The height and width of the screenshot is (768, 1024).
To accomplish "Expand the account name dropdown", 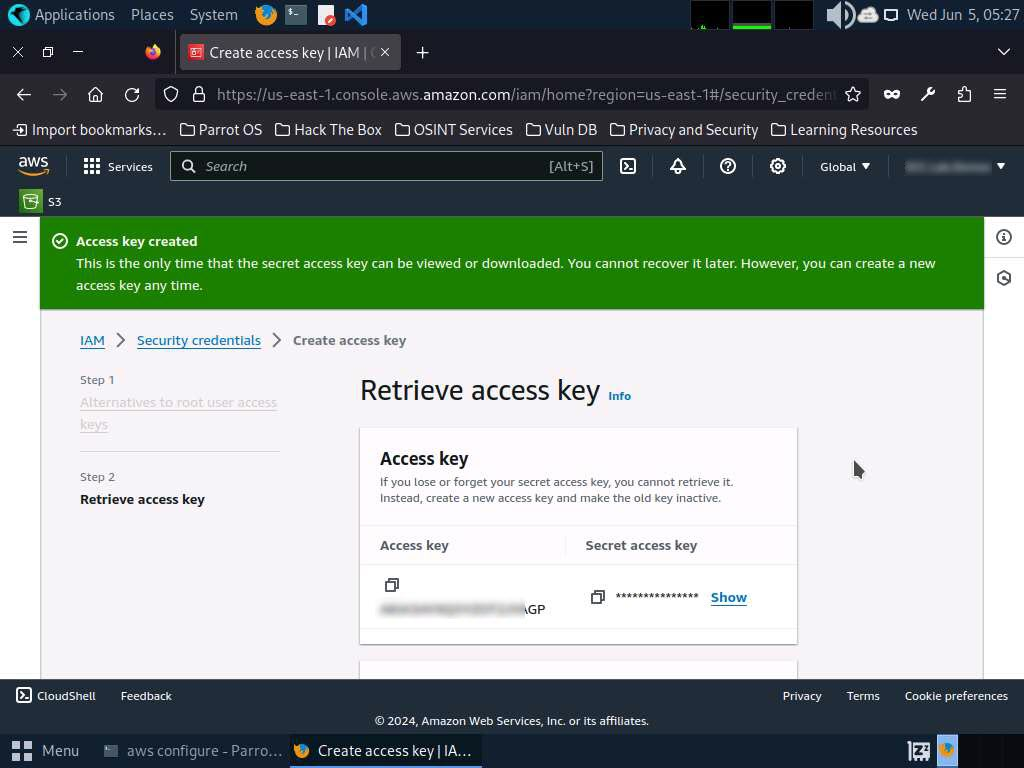I will point(954,166).
